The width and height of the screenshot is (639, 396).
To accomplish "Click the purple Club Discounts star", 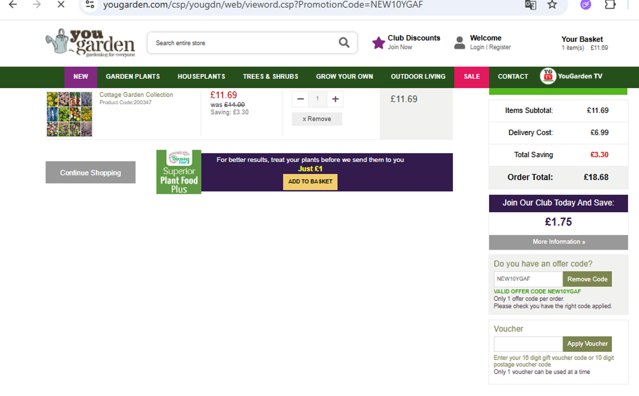I will [x=379, y=43].
